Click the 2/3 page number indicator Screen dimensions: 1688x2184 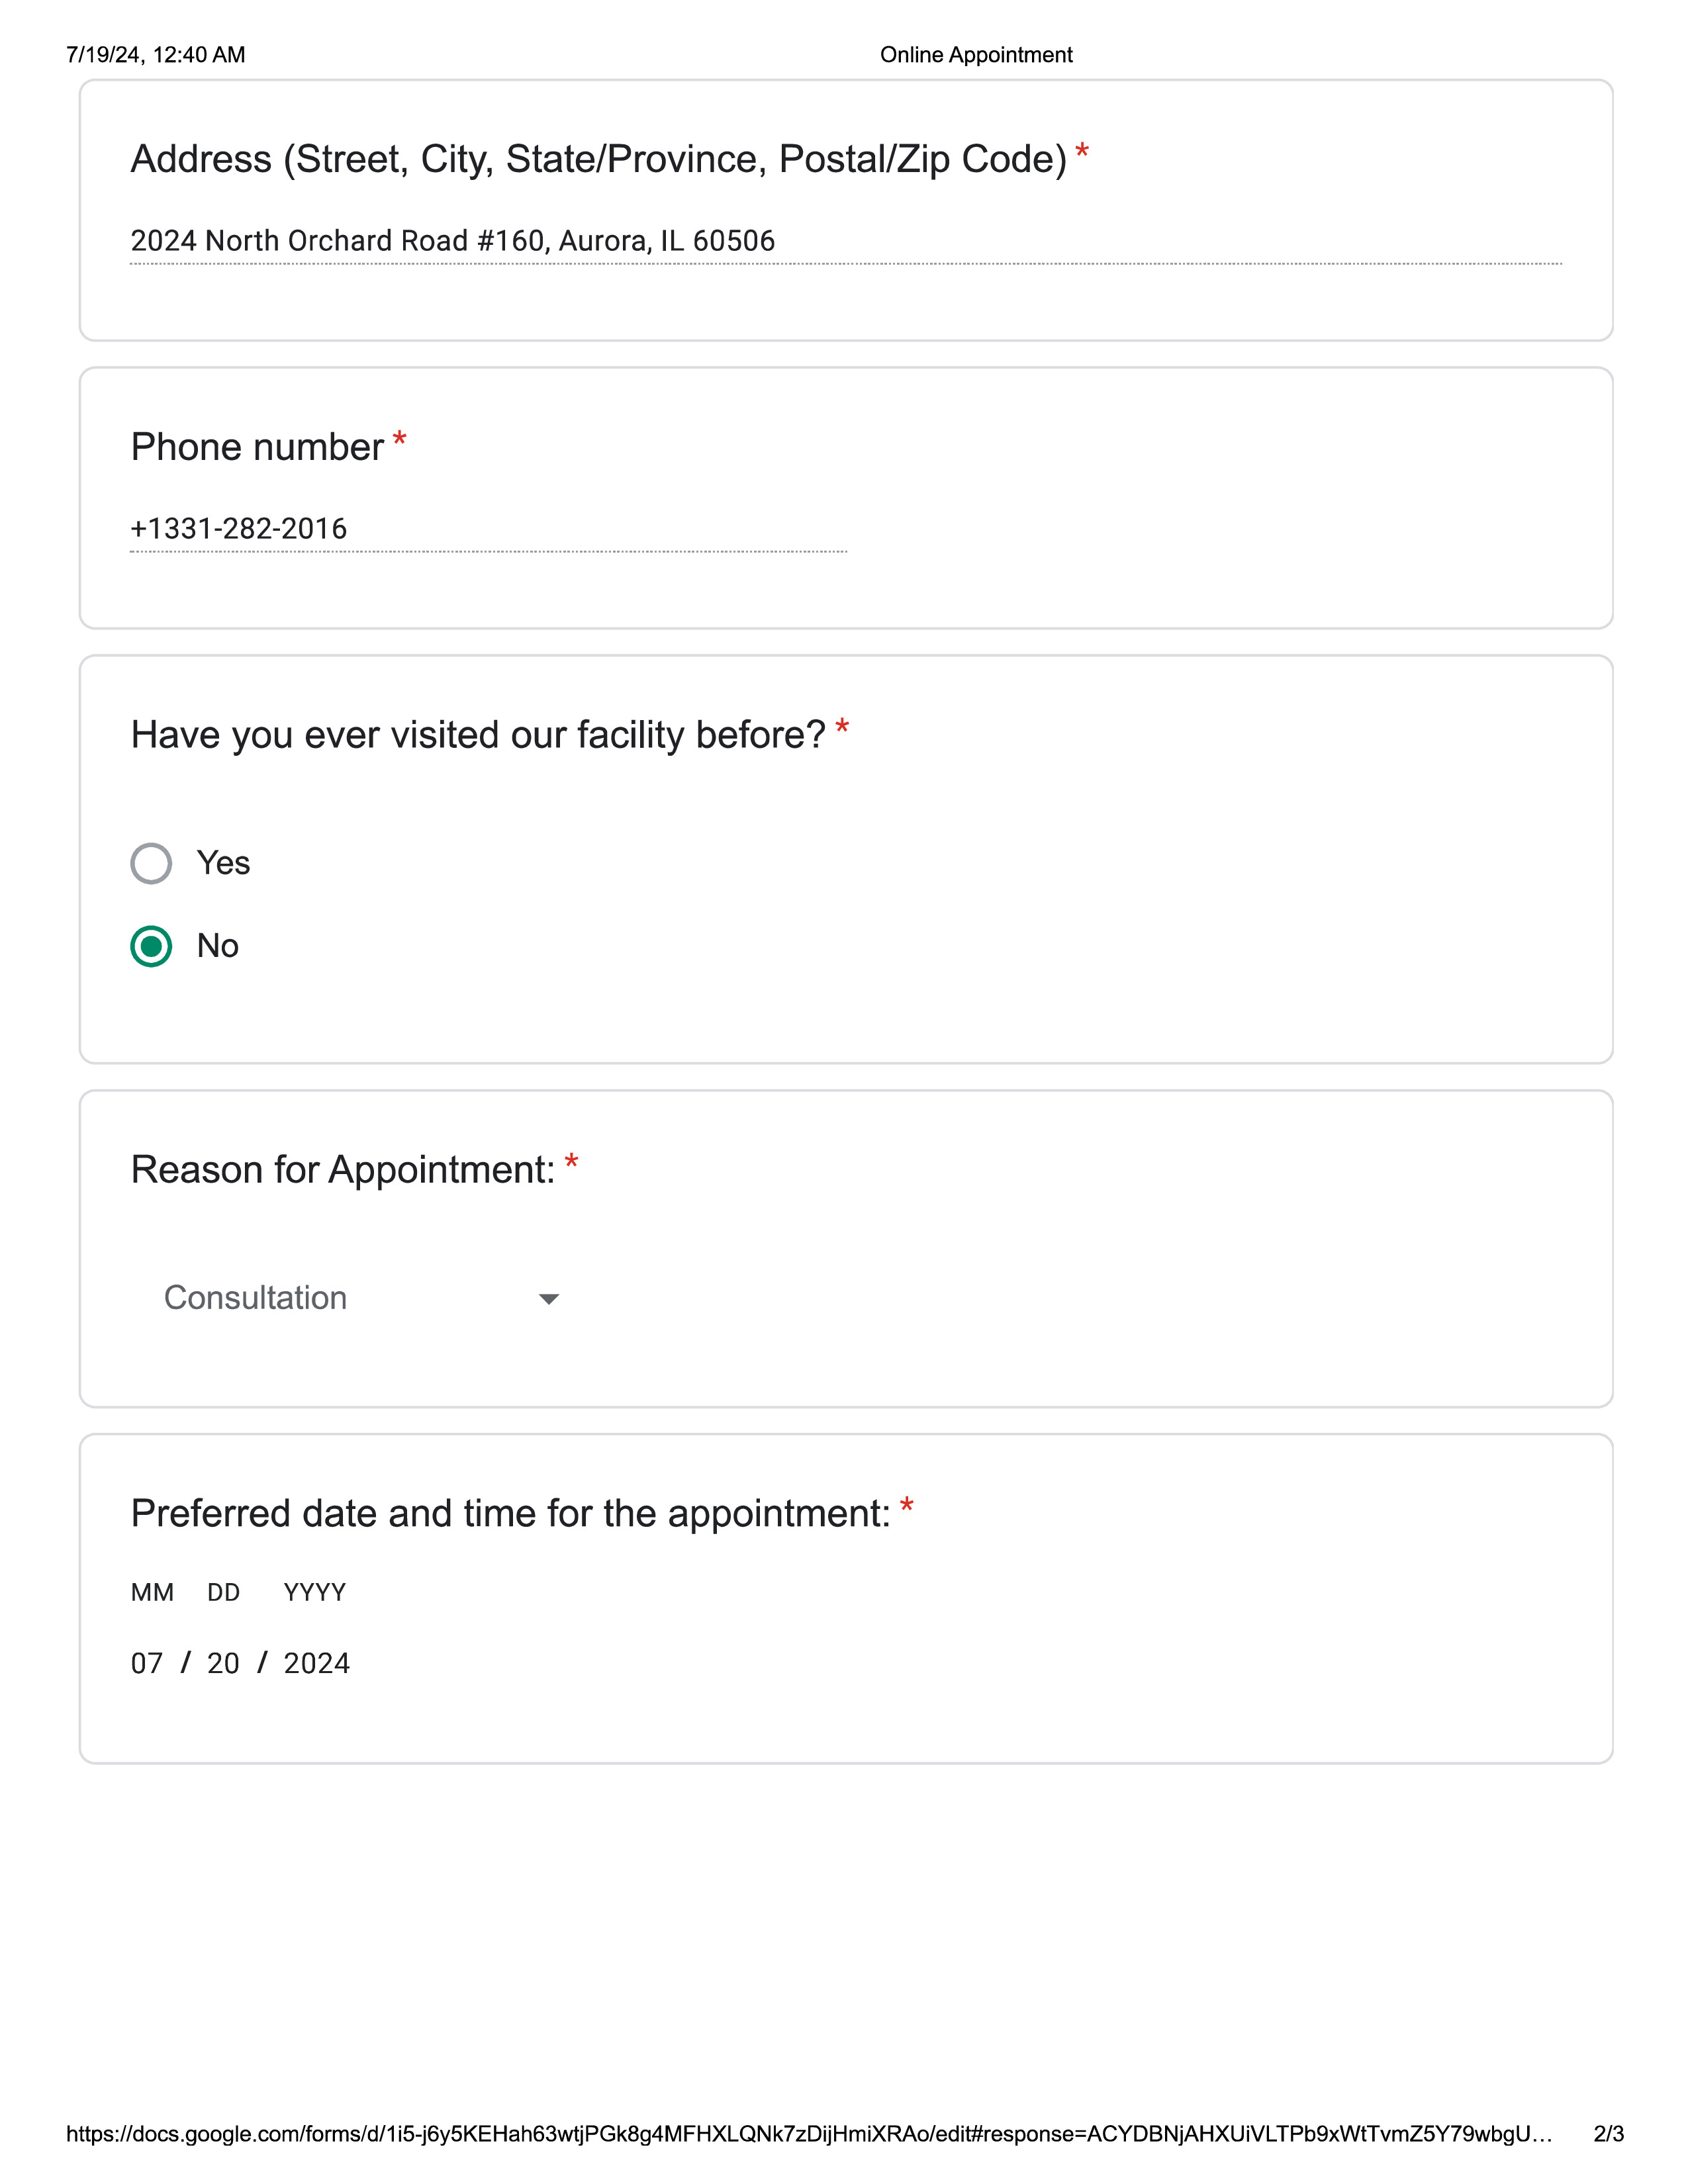coord(1608,2134)
